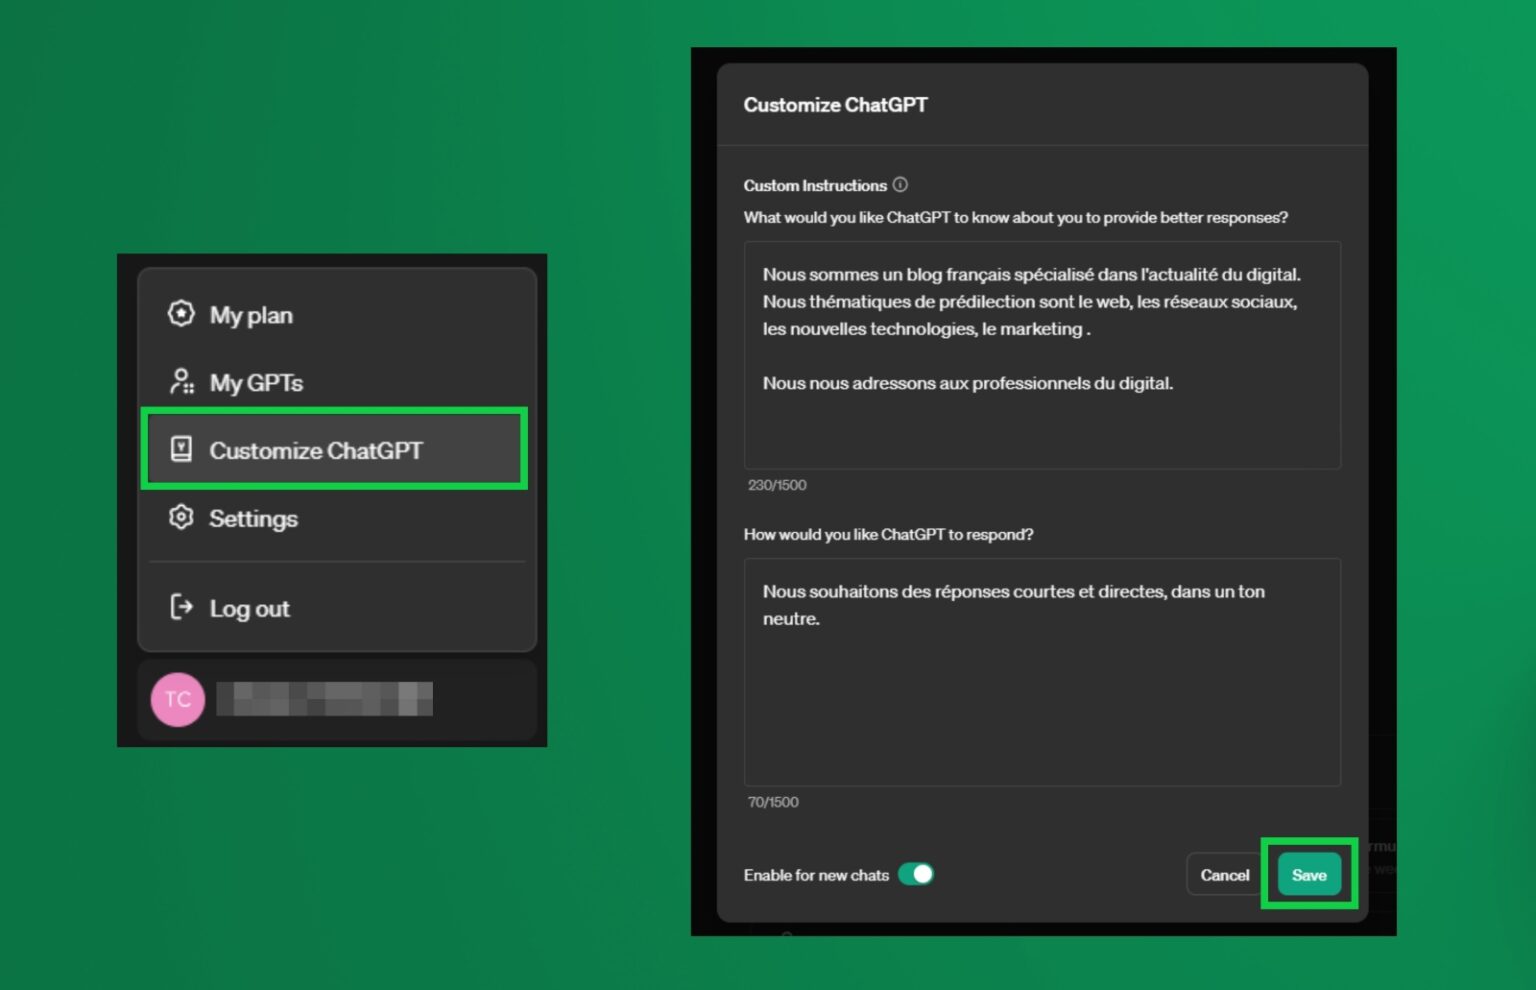This screenshot has height=990, width=1536.
Task: Click the Log out arrow icon
Action: click(x=181, y=607)
